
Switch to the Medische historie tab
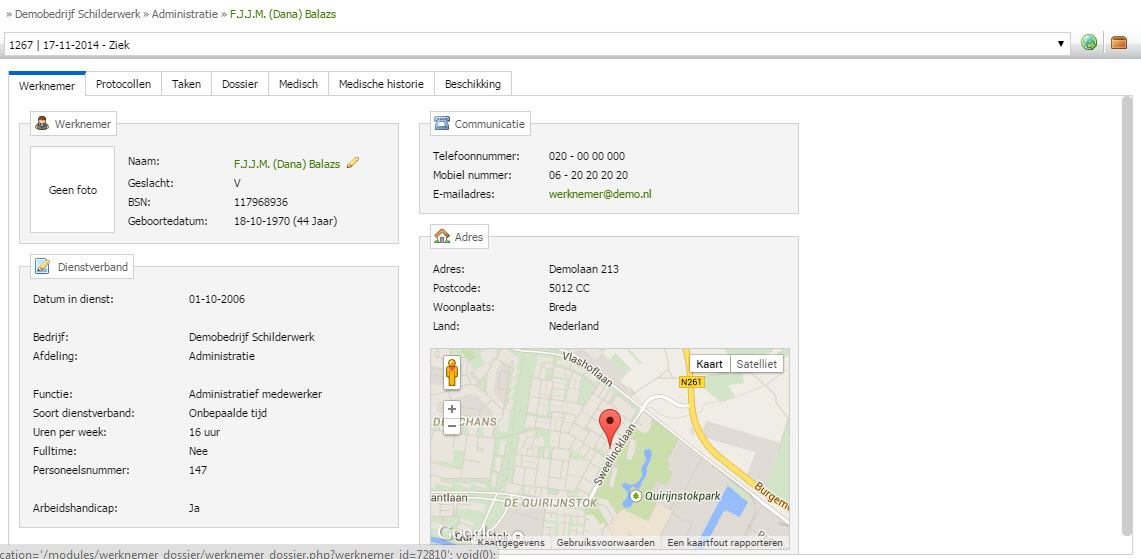381,84
